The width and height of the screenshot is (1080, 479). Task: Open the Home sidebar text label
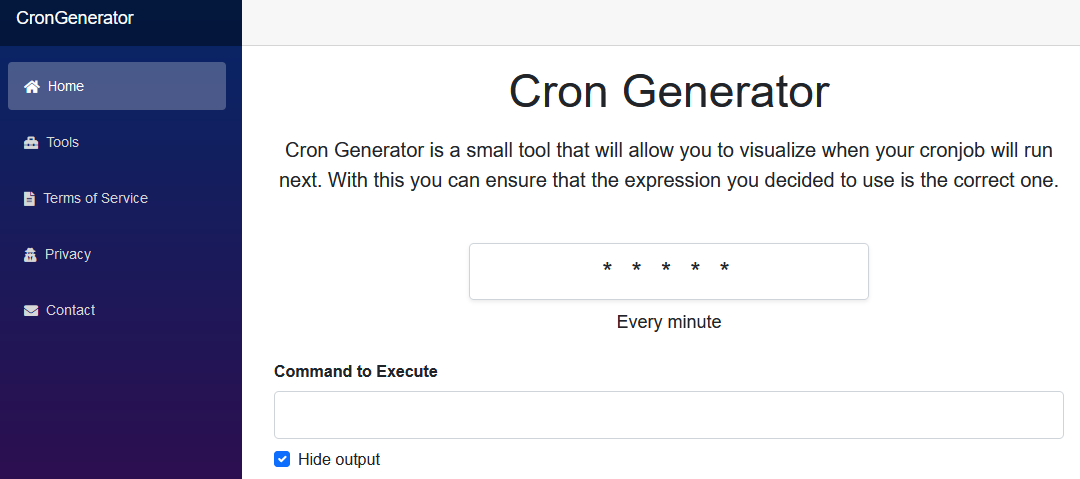coord(66,86)
